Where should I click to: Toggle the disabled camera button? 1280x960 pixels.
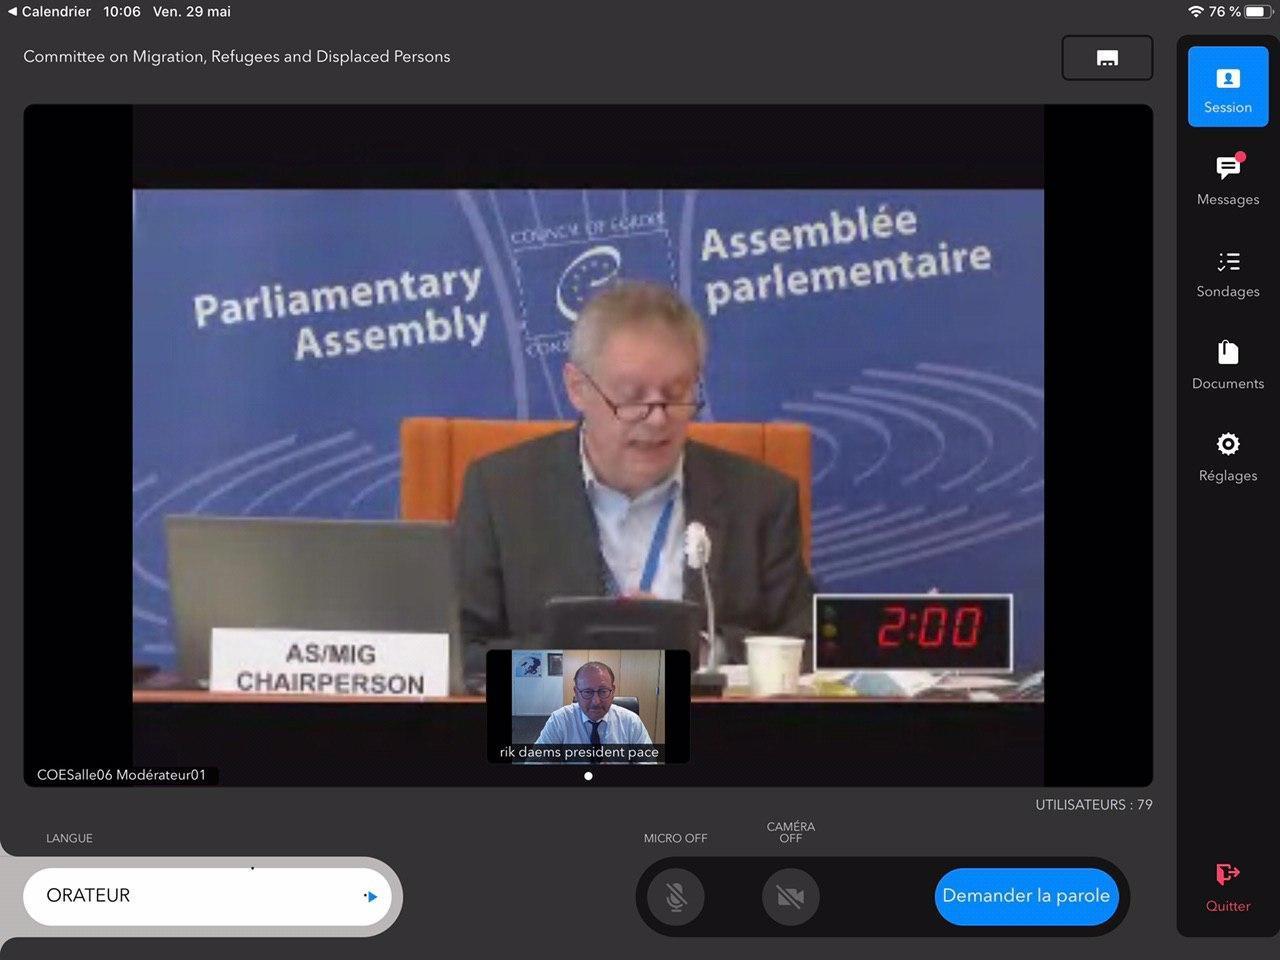tap(790, 897)
